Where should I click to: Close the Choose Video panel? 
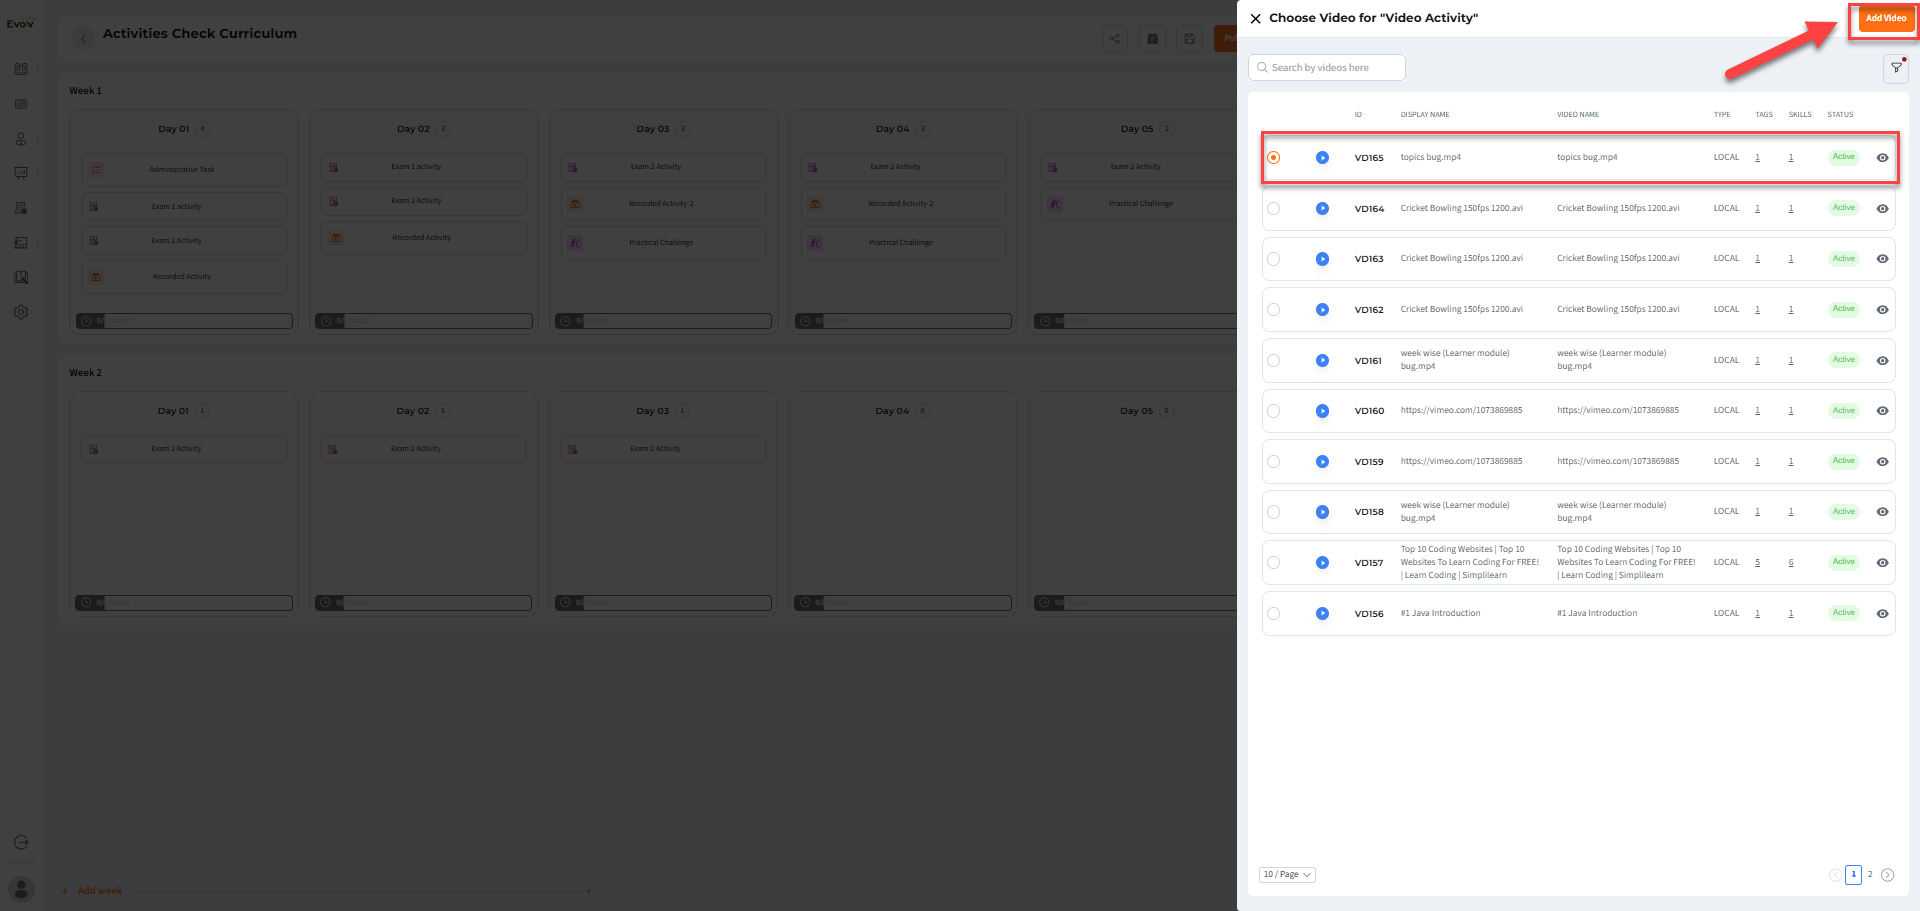point(1255,19)
